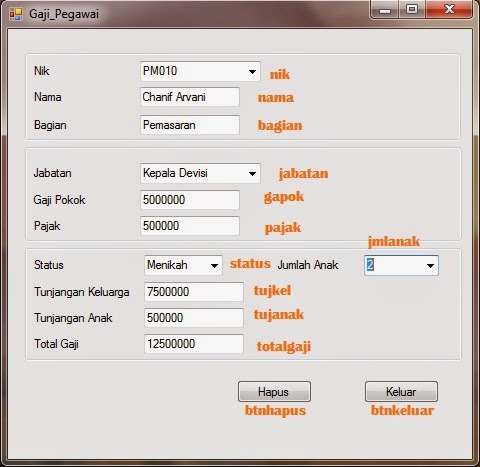Click the Total Gaji field 12500000
The image size is (480, 467).
194,344
